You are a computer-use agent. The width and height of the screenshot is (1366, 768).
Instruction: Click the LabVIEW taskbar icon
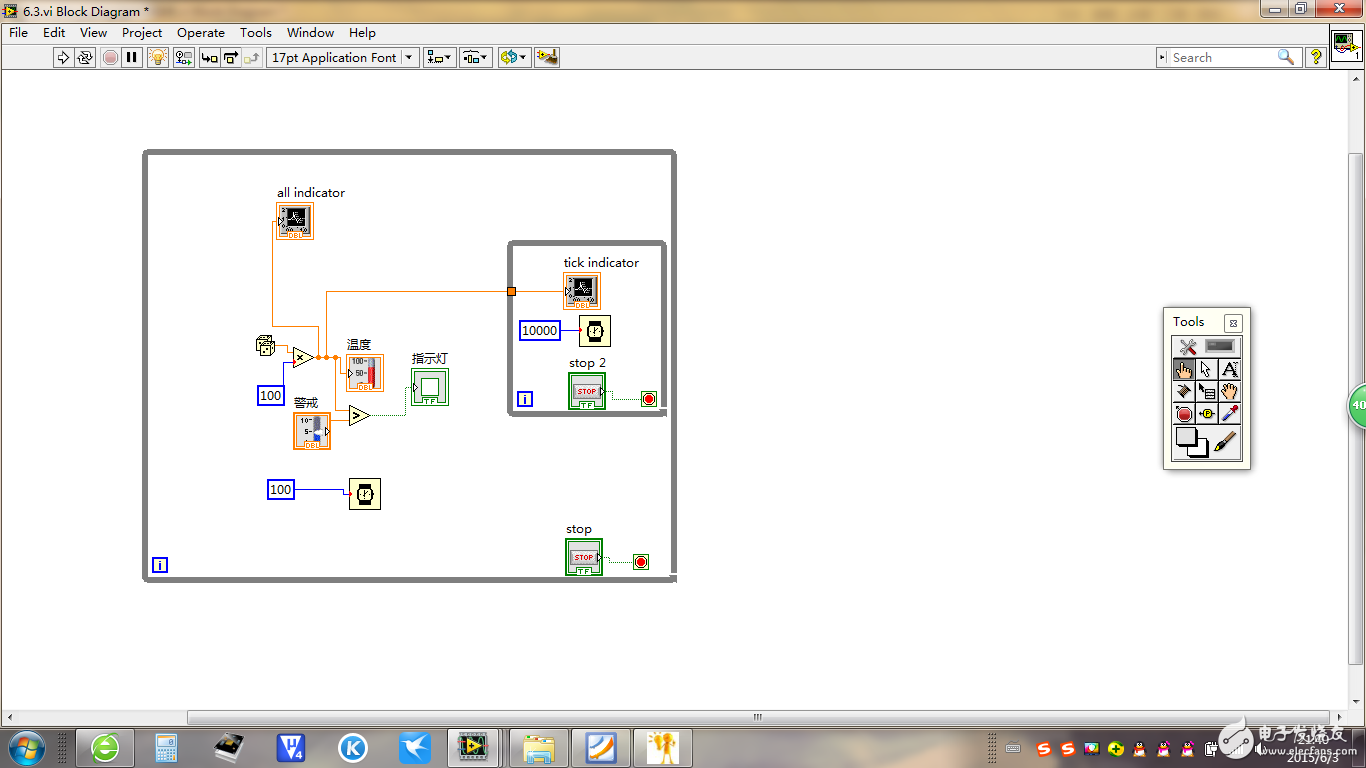472,747
